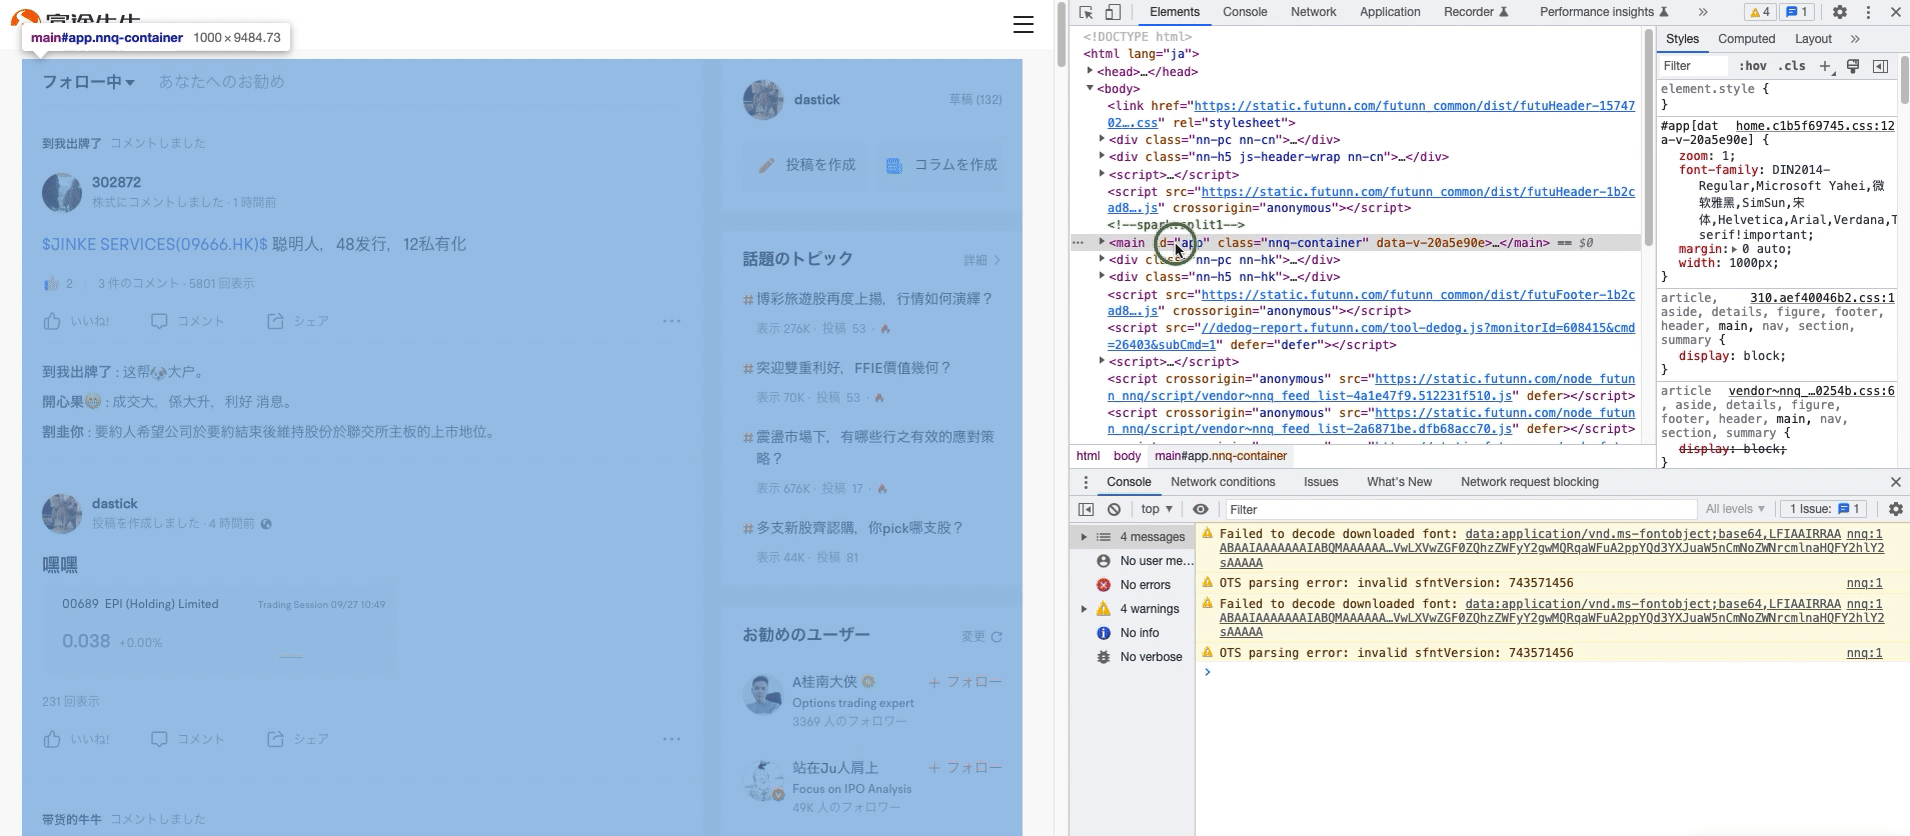This screenshot has height=836, width=1910.
Task: Expand the main#app element node
Action: click(1102, 242)
